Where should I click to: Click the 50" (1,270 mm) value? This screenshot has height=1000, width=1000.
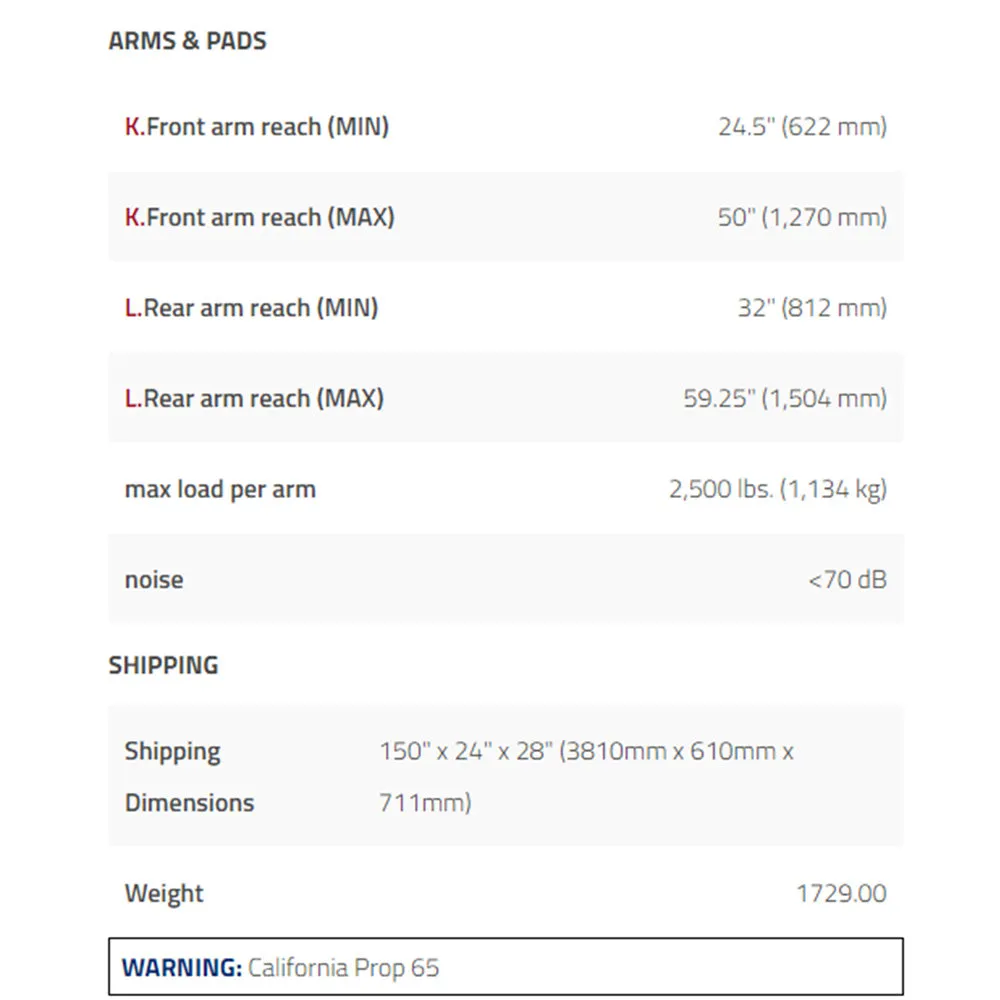(x=802, y=217)
